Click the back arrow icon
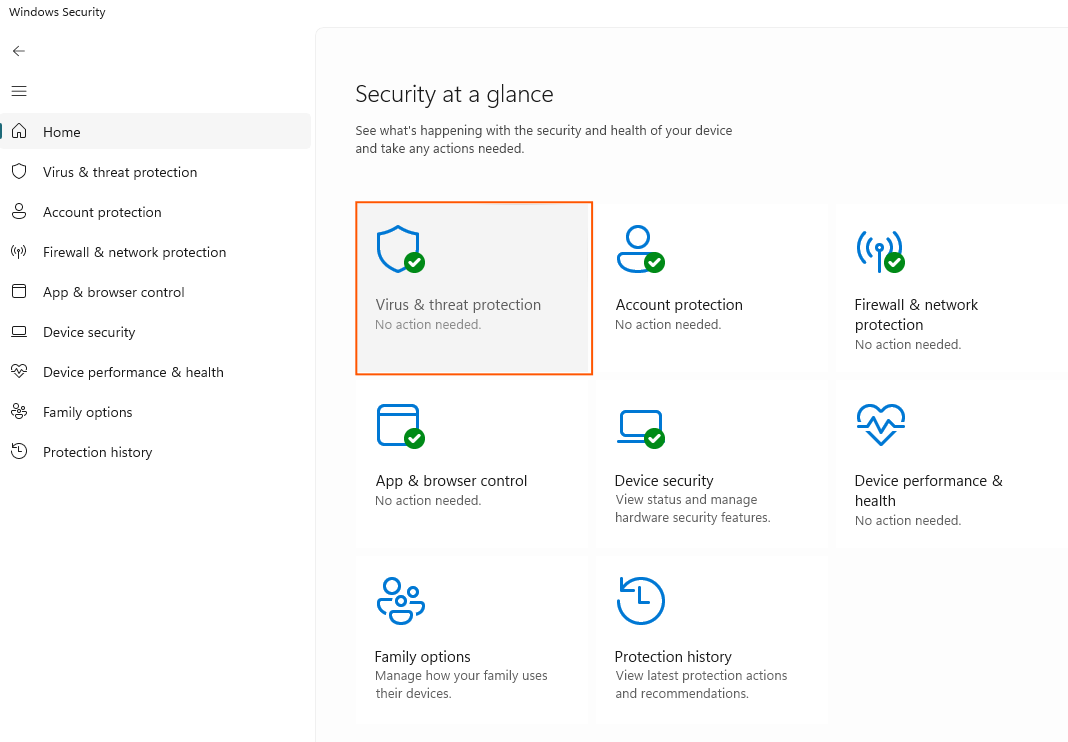This screenshot has height=742, width=1068. point(19,51)
